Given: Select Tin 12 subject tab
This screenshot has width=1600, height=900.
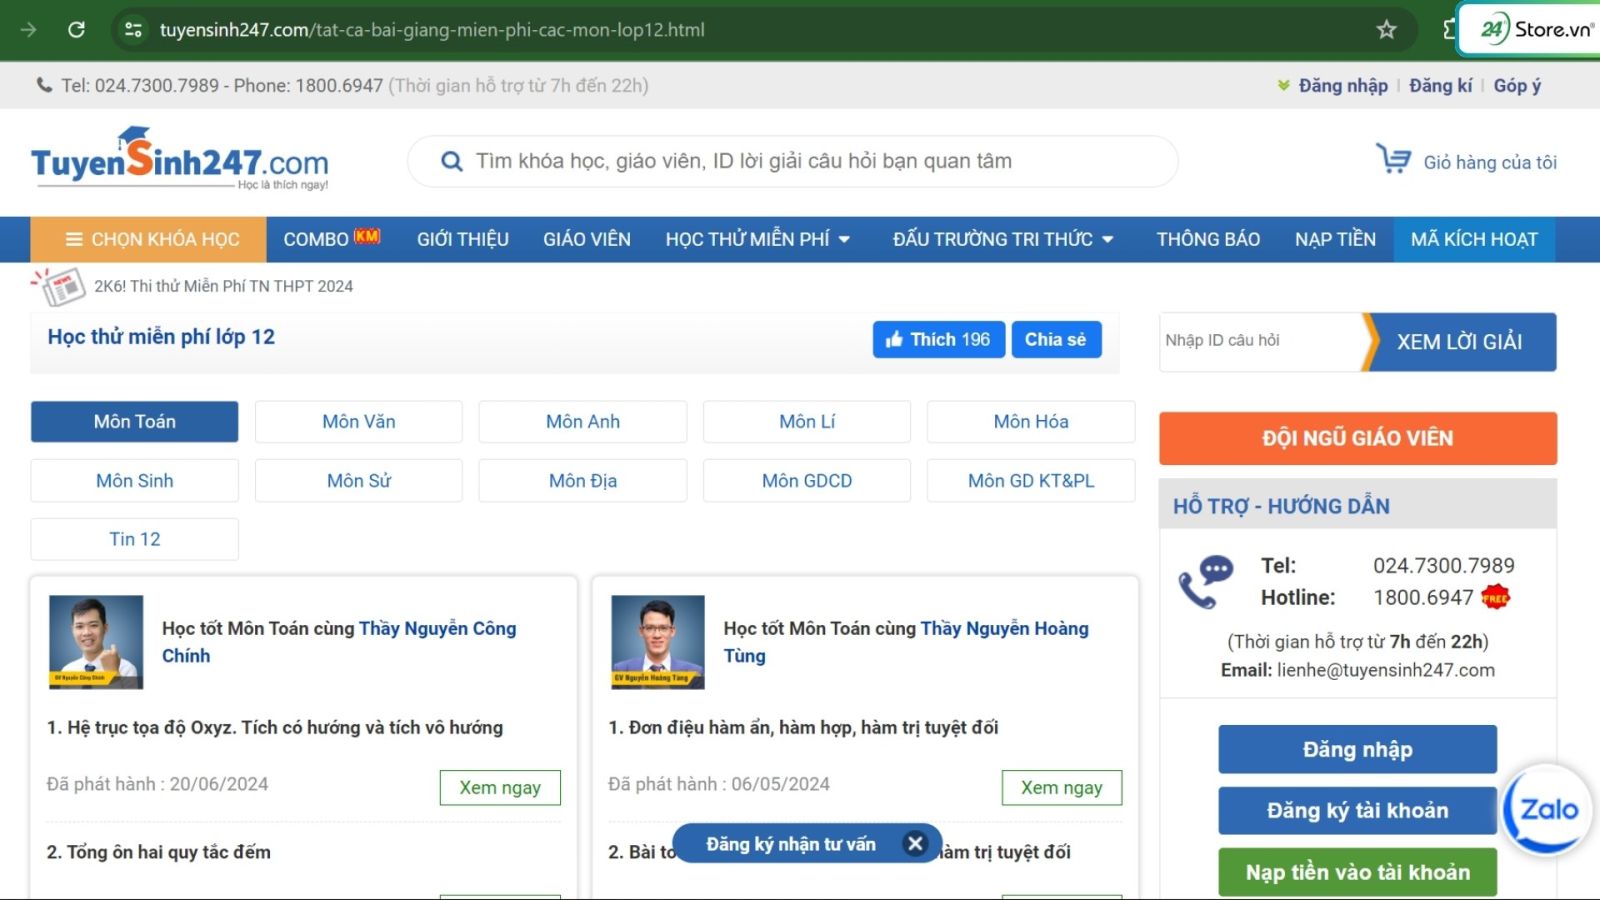Looking at the screenshot, I should point(135,539).
